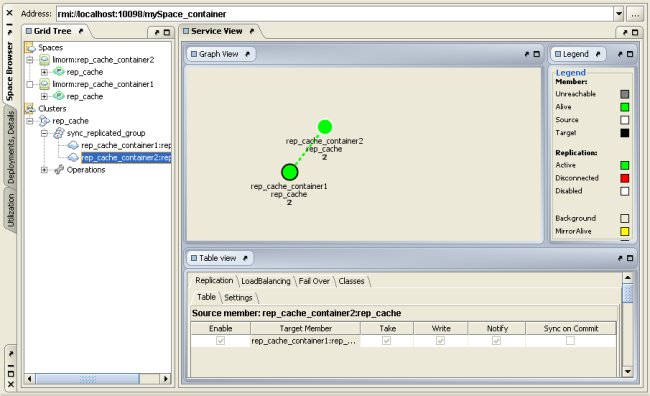Collapse the rep_cache_container2 tree node

(x=30, y=60)
